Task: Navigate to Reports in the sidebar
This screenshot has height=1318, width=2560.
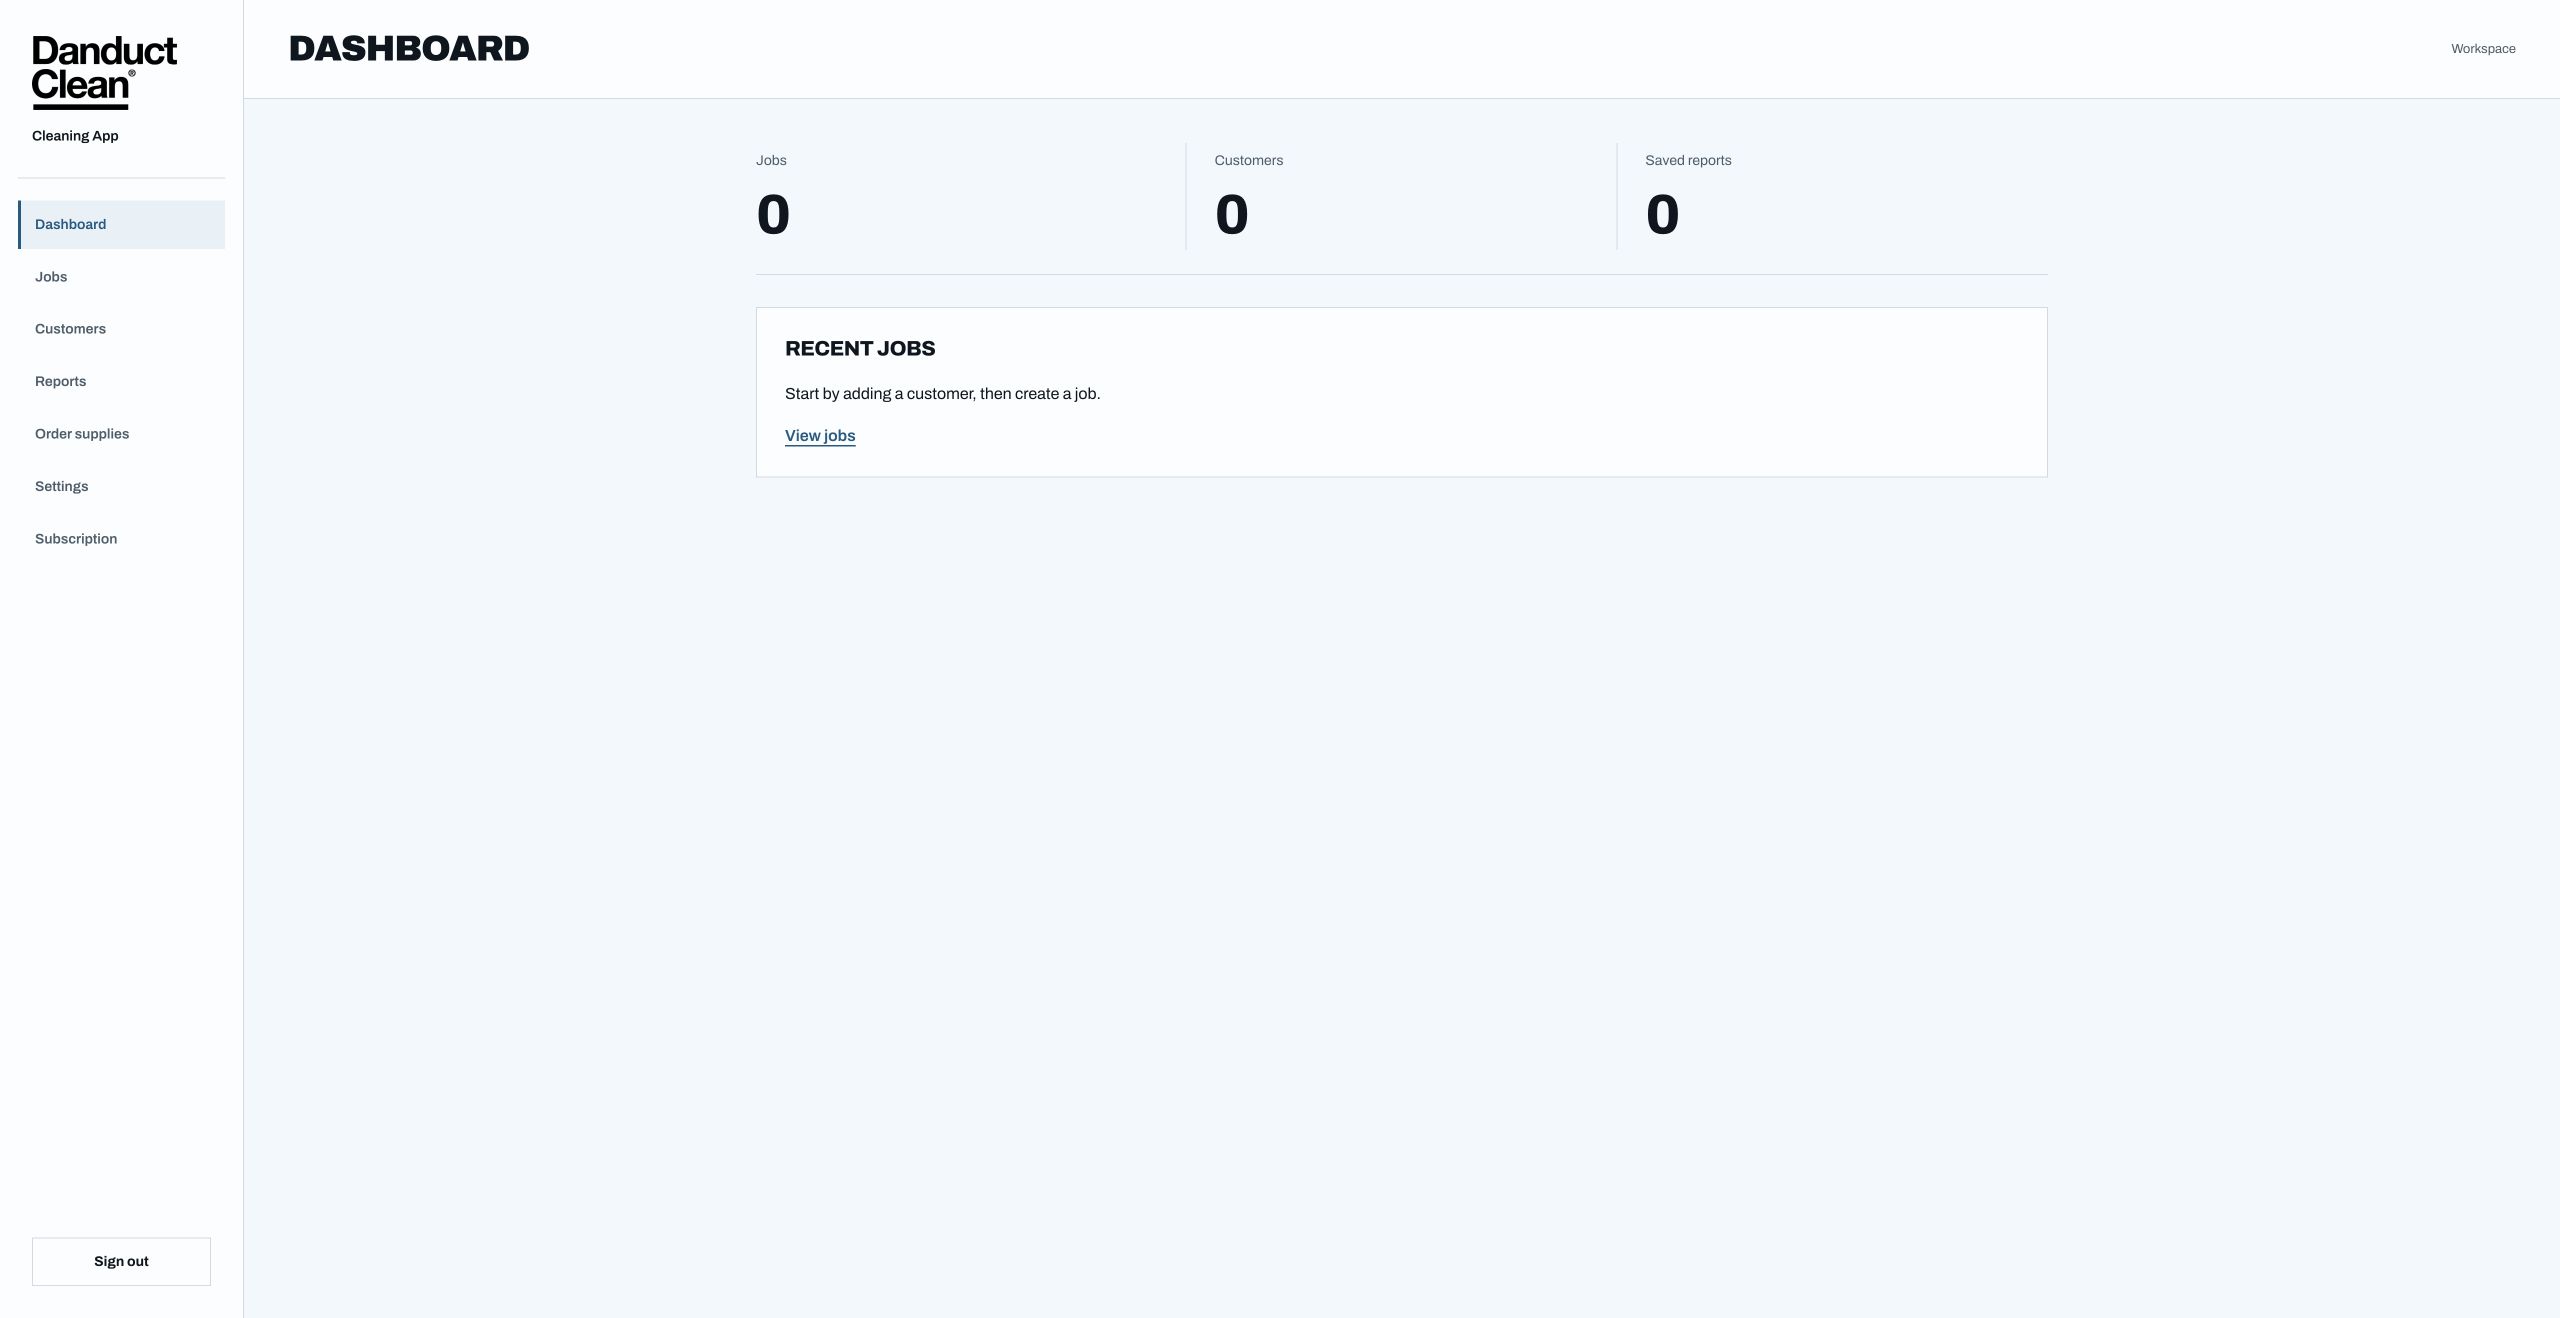Action: 121,381
